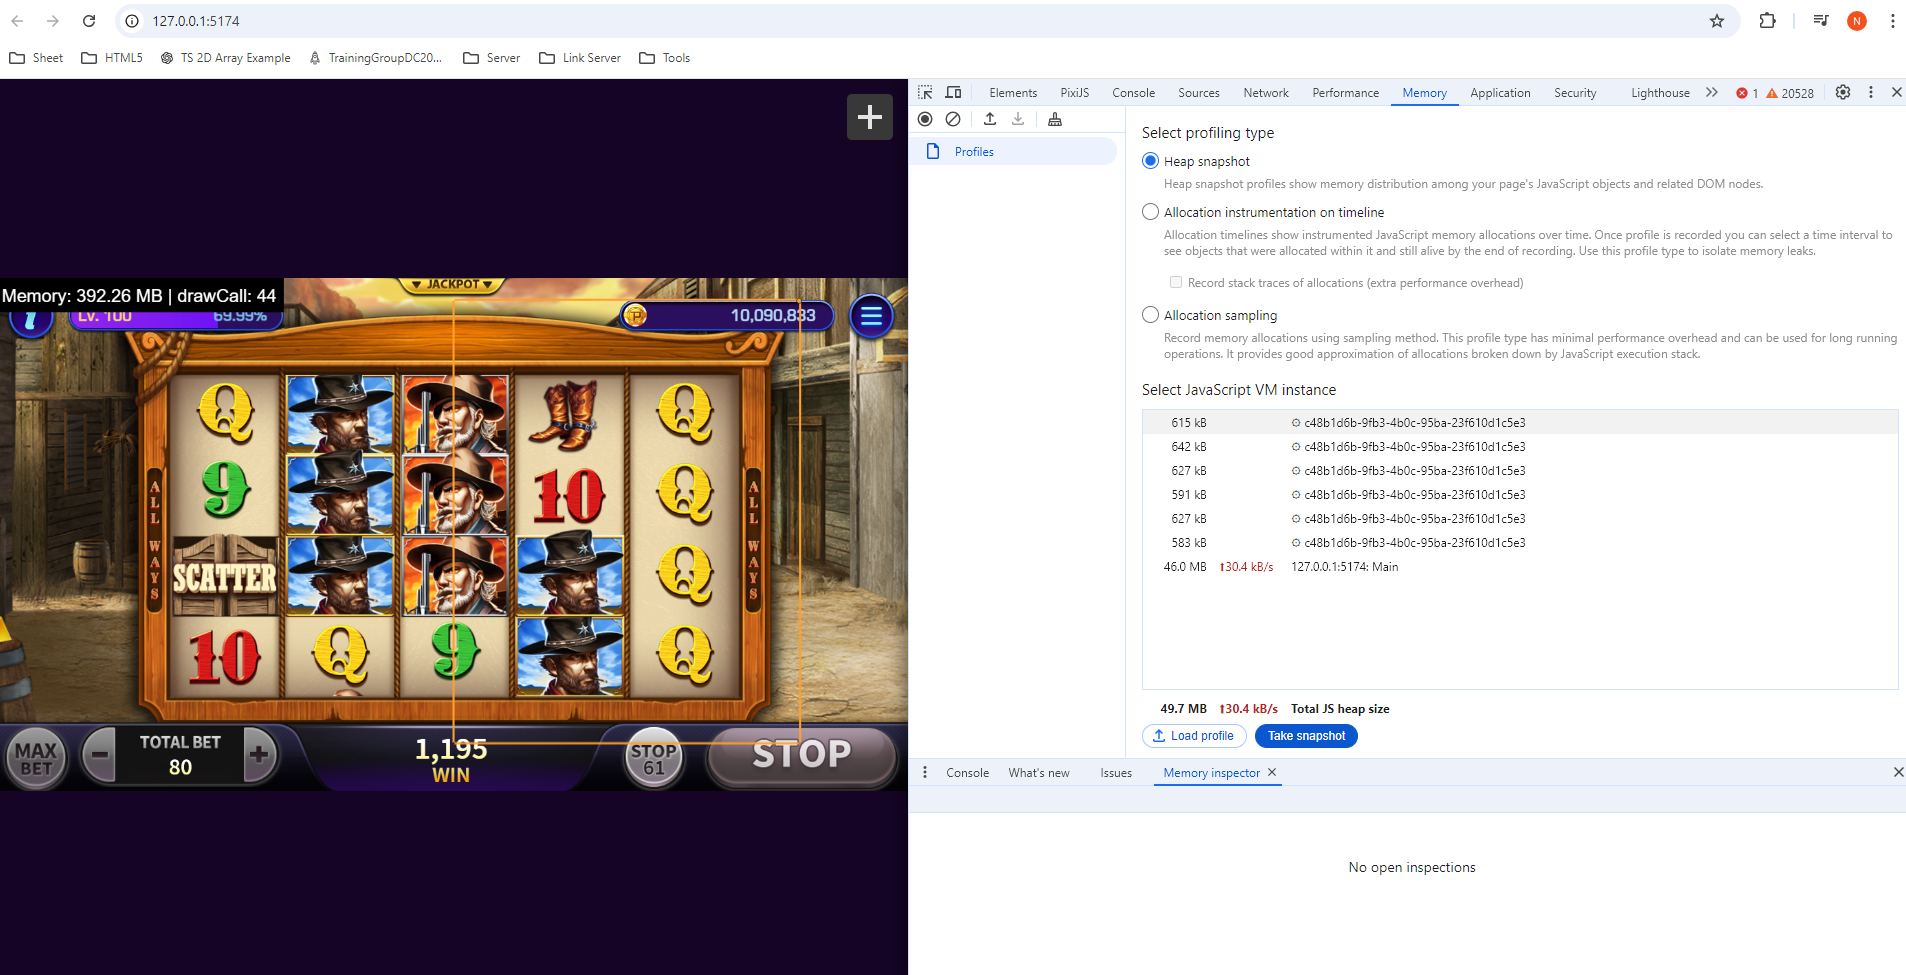Switch to the Application tab

click(1500, 93)
